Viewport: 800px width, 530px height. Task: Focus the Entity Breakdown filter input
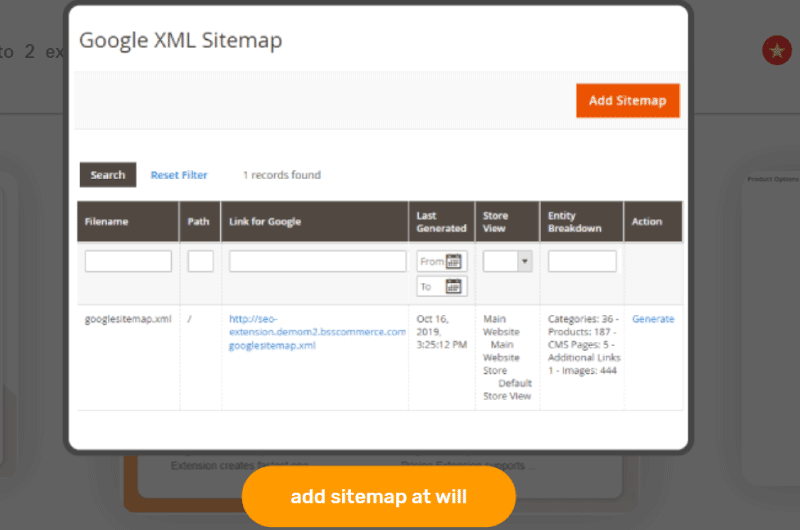(582, 261)
